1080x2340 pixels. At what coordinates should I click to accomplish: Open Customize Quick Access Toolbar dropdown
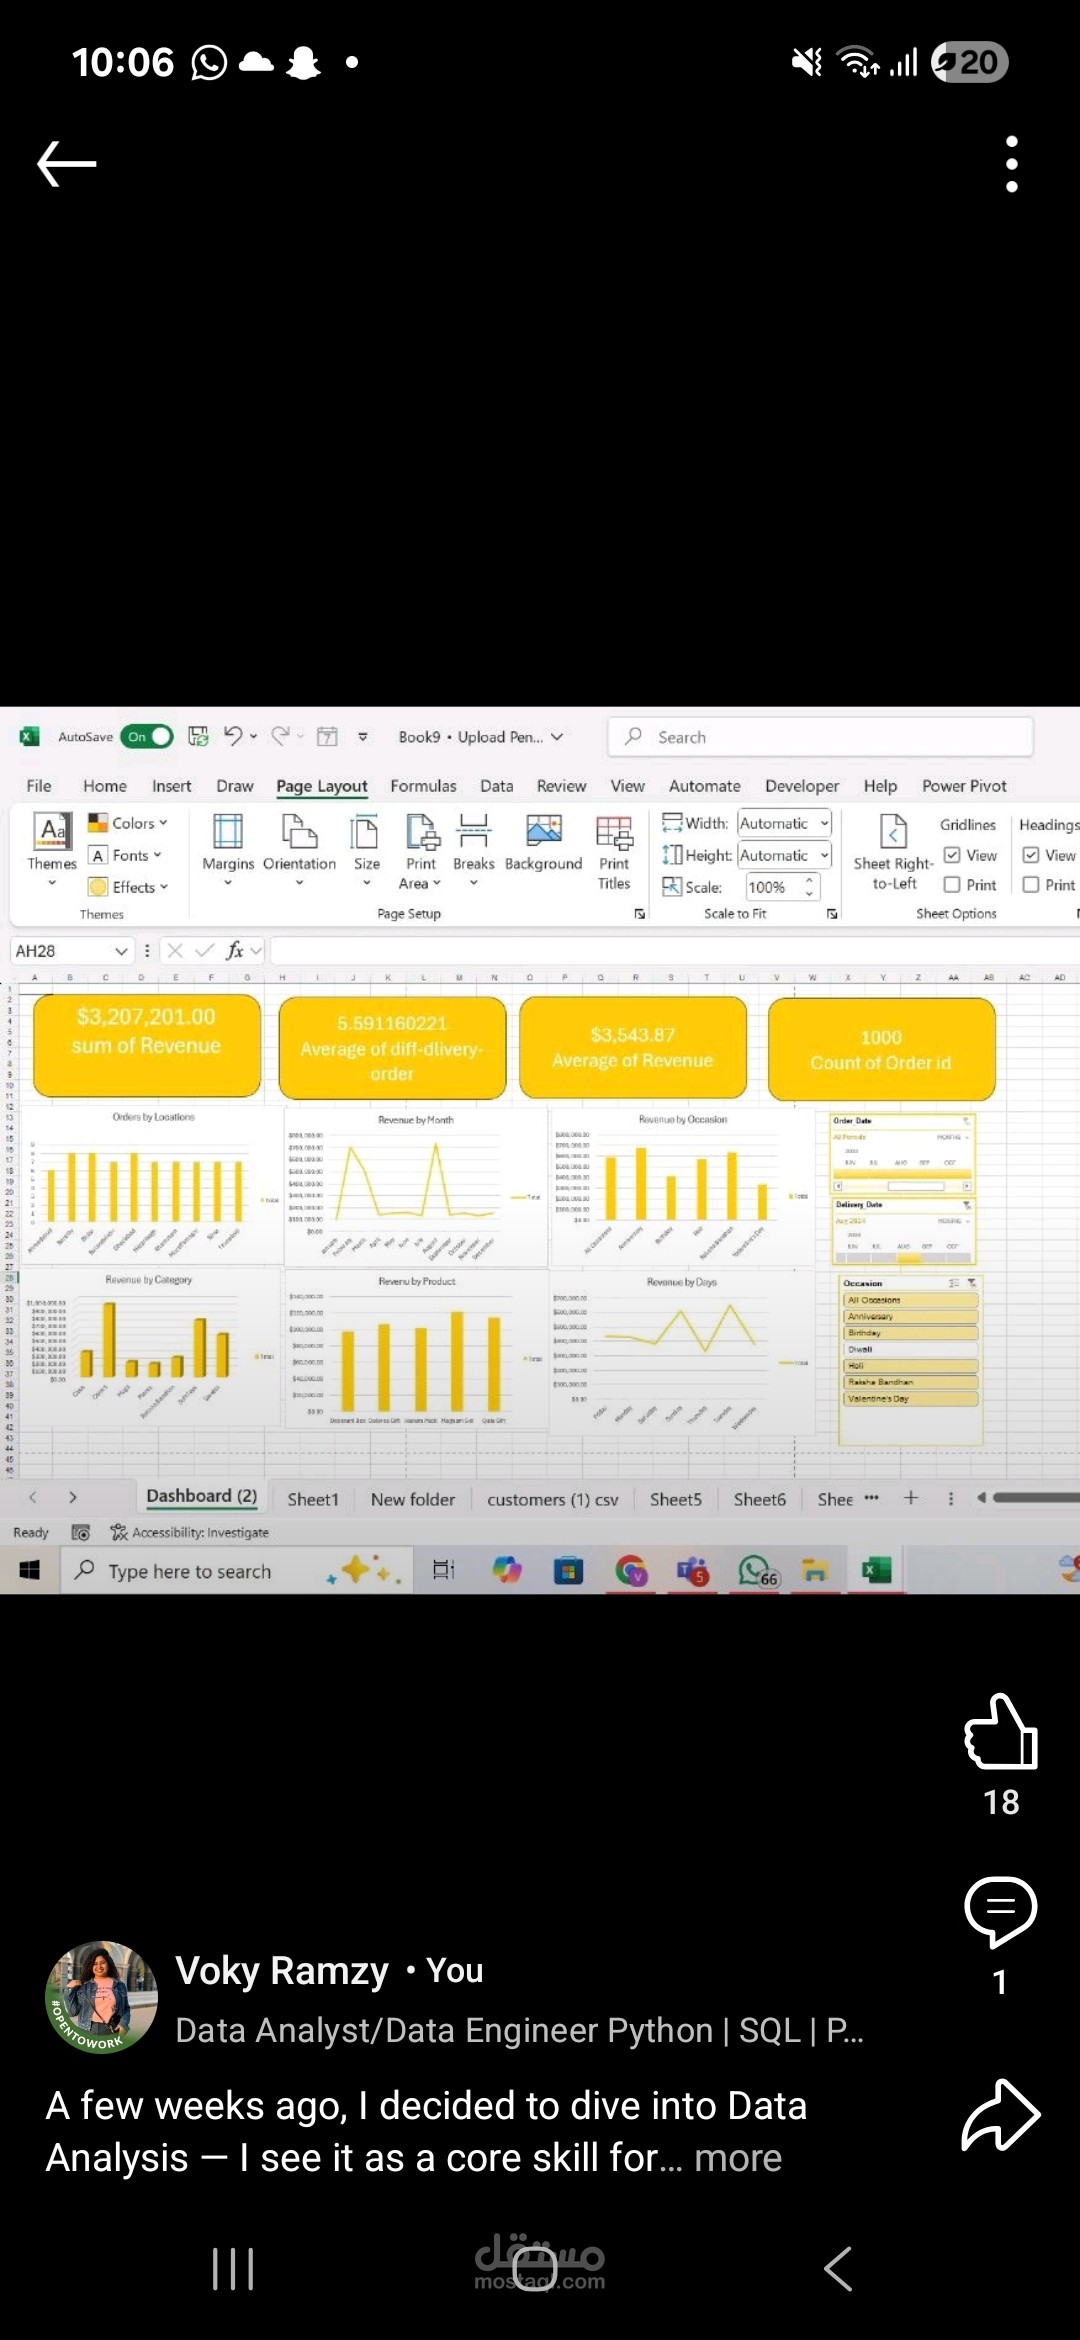pyautogui.click(x=363, y=737)
